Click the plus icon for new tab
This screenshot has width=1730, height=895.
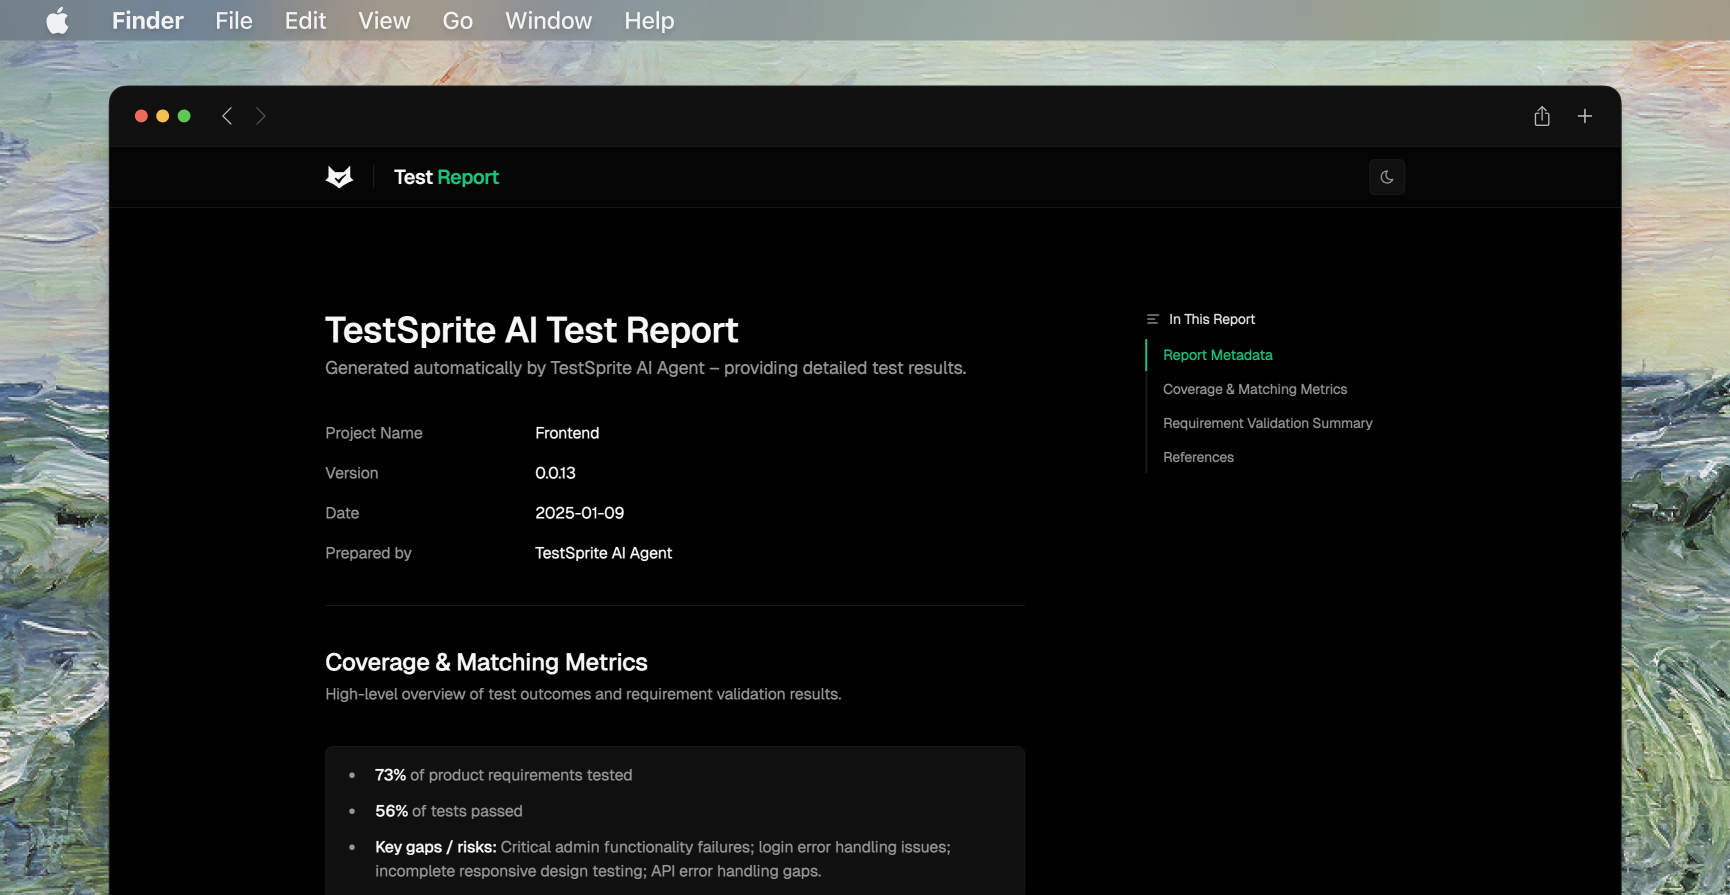pyautogui.click(x=1585, y=116)
